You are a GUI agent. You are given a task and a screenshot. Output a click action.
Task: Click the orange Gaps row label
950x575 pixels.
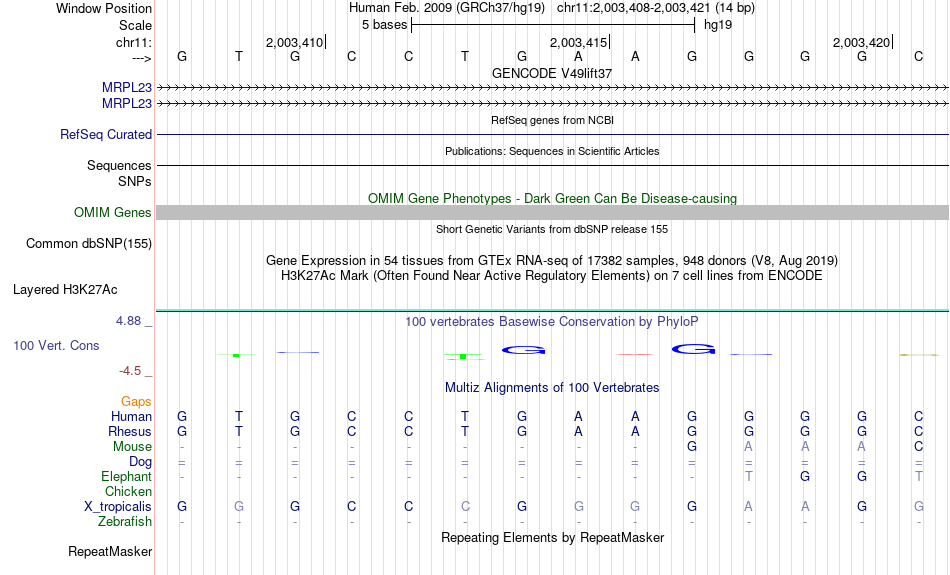(136, 402)
